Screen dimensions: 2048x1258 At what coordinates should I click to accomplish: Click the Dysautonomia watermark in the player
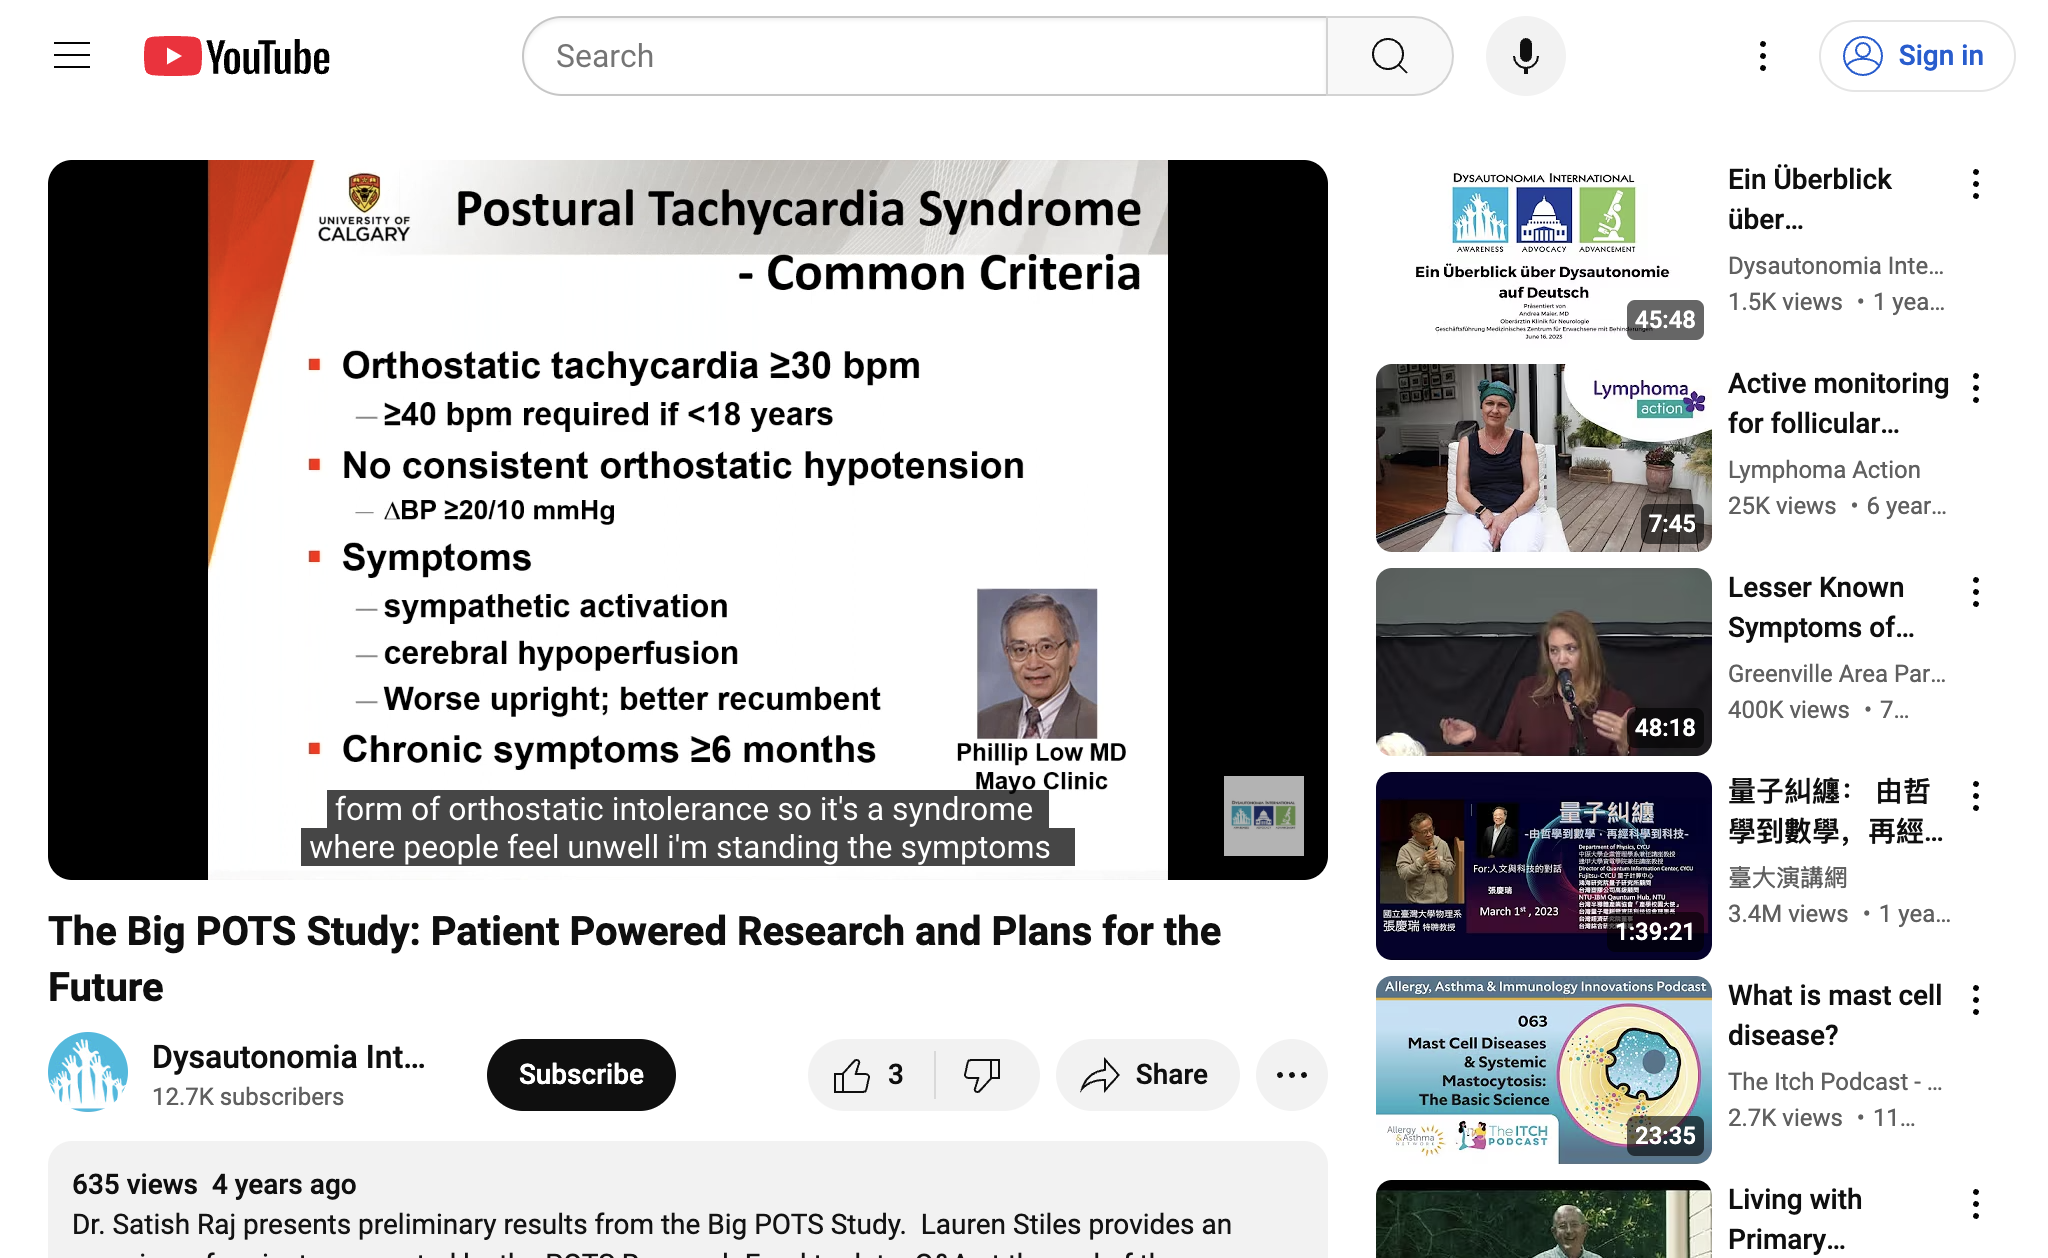1263,816
